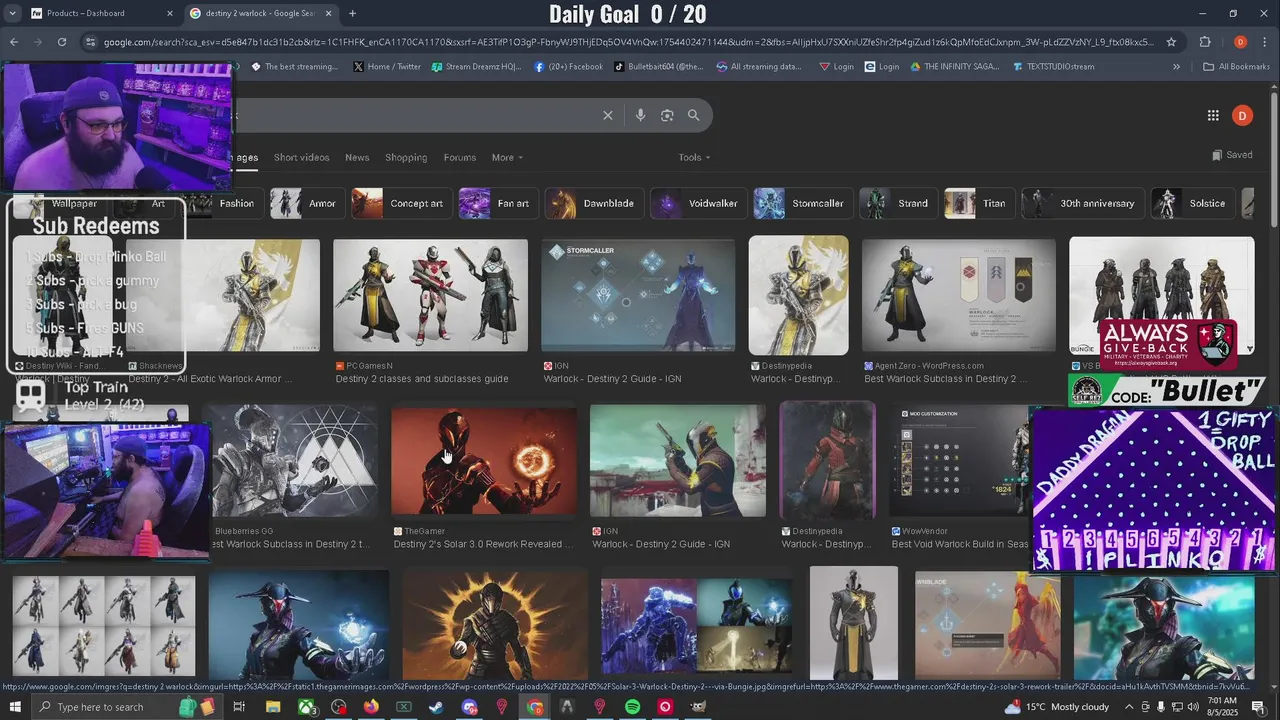Expand the More search filters dropdown

[x=507, y=157]
